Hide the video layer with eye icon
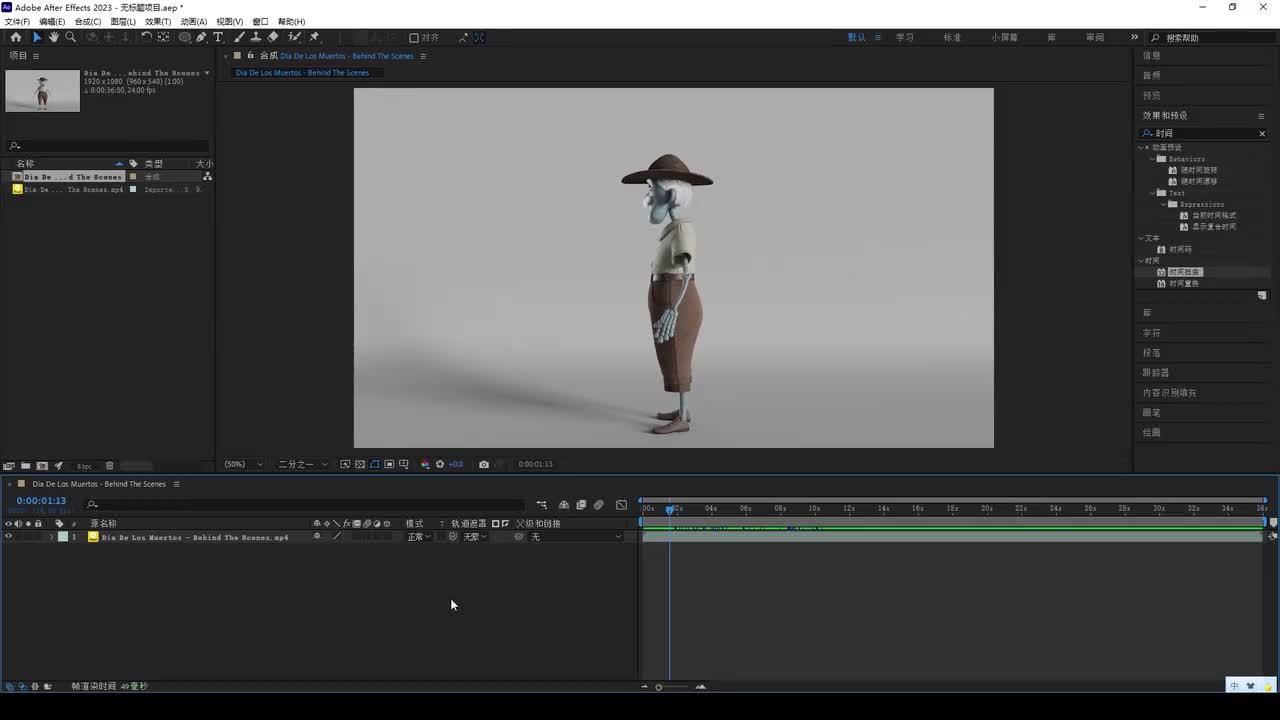1280x720 pixels. coord(9,537)
